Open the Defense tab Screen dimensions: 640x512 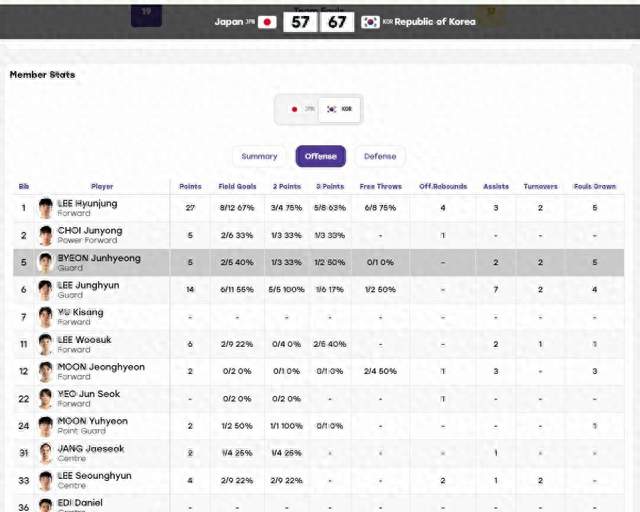[380, 156]
